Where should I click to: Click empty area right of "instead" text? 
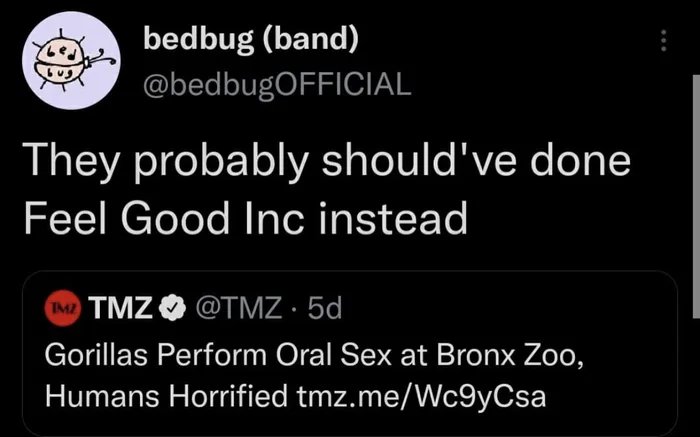click(x=580, y=215)
